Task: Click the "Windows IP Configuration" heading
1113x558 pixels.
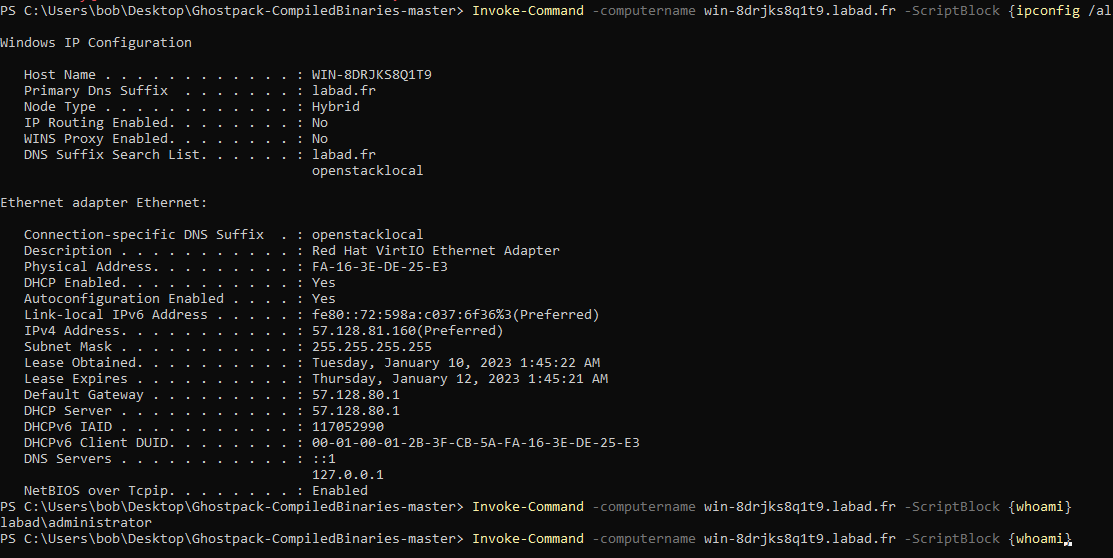Action: point(96,43)
